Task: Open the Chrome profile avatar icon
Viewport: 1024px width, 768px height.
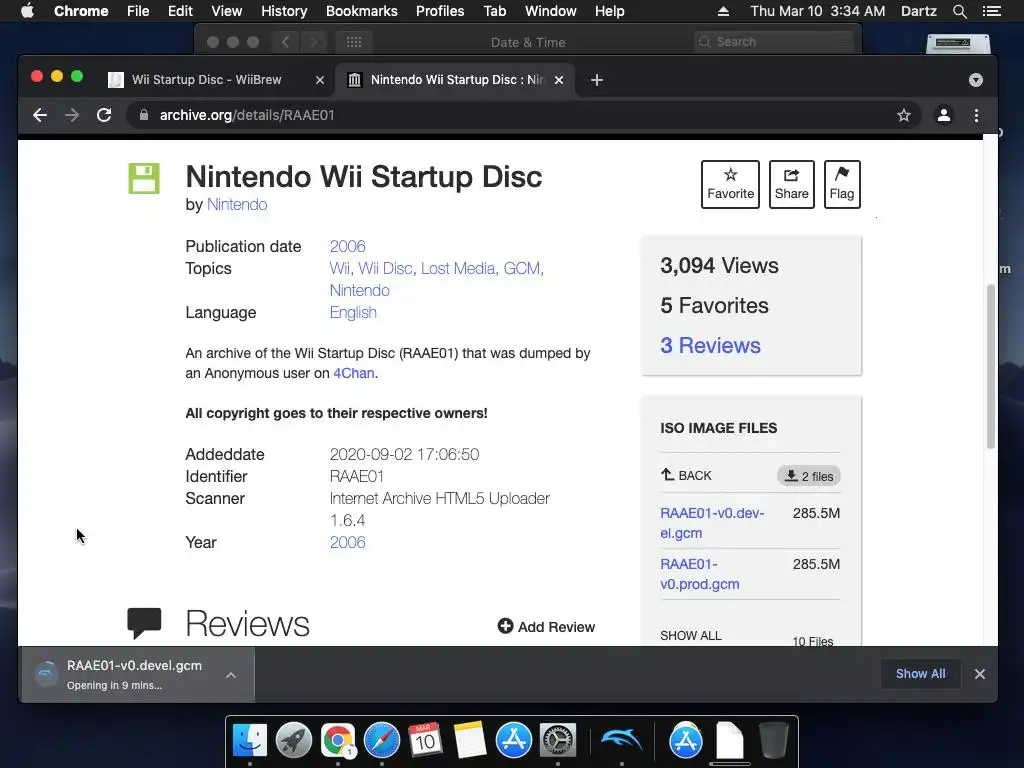Action: coord(944,116)
